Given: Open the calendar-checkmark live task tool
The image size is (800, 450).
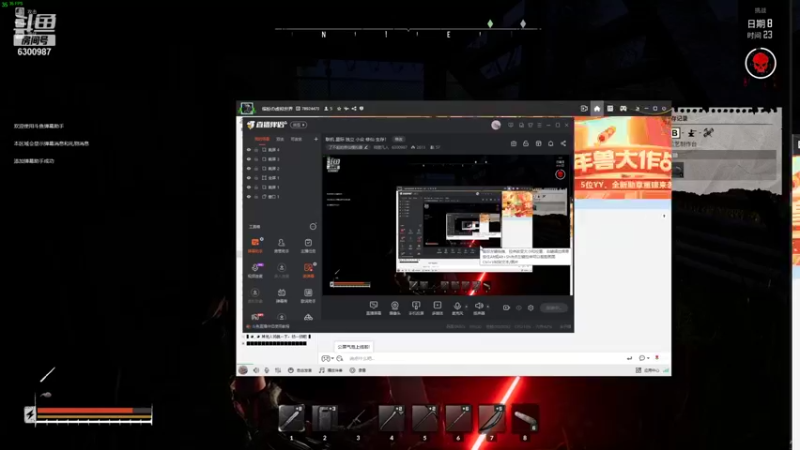Looking at the screenshot, I should pyautogui.click(x=308, y=245).
